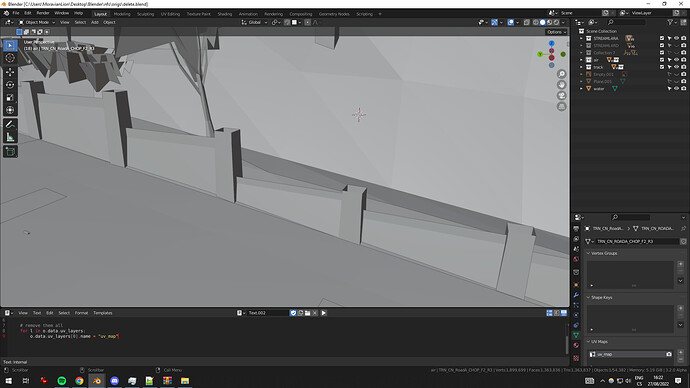Select the Move tool
Image resolution: width=690 pixels, height=388 pixels.
pos(10,72)
